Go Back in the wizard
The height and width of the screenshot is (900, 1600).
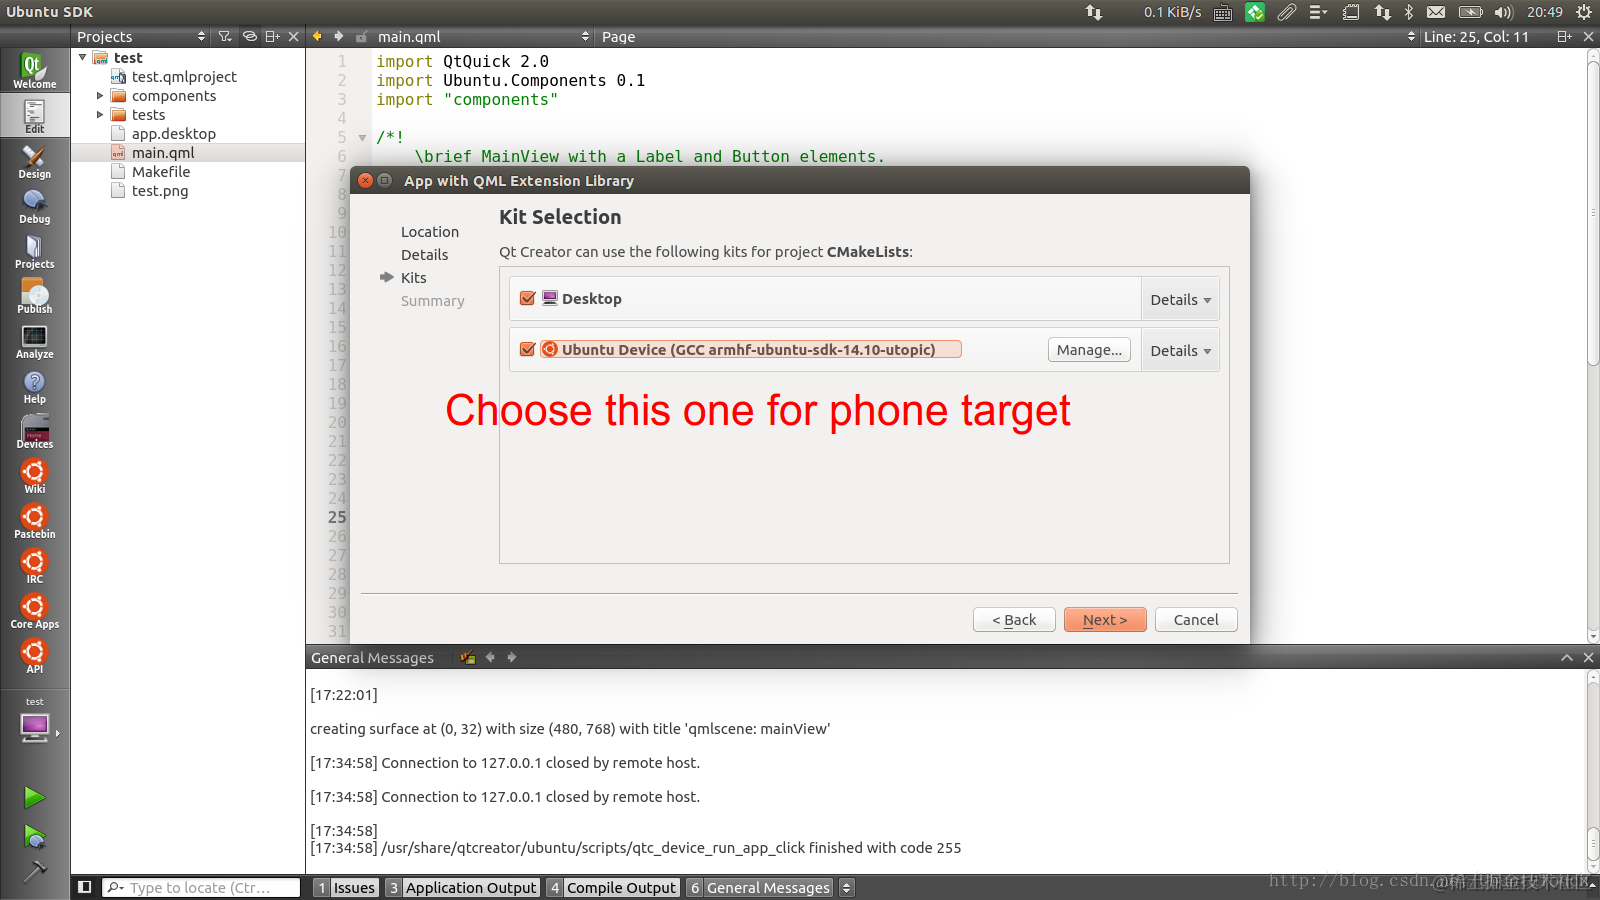[1014, 620]
